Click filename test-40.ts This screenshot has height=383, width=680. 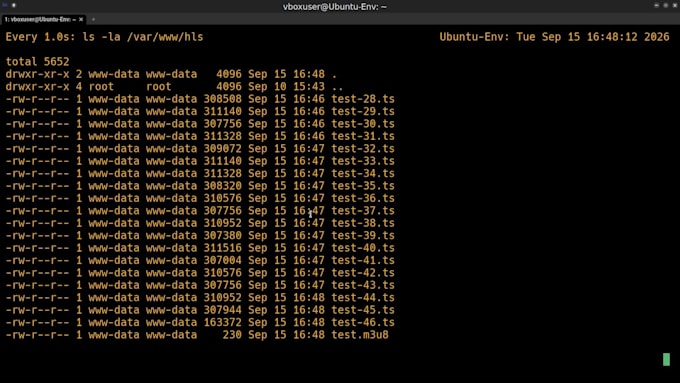363,248
